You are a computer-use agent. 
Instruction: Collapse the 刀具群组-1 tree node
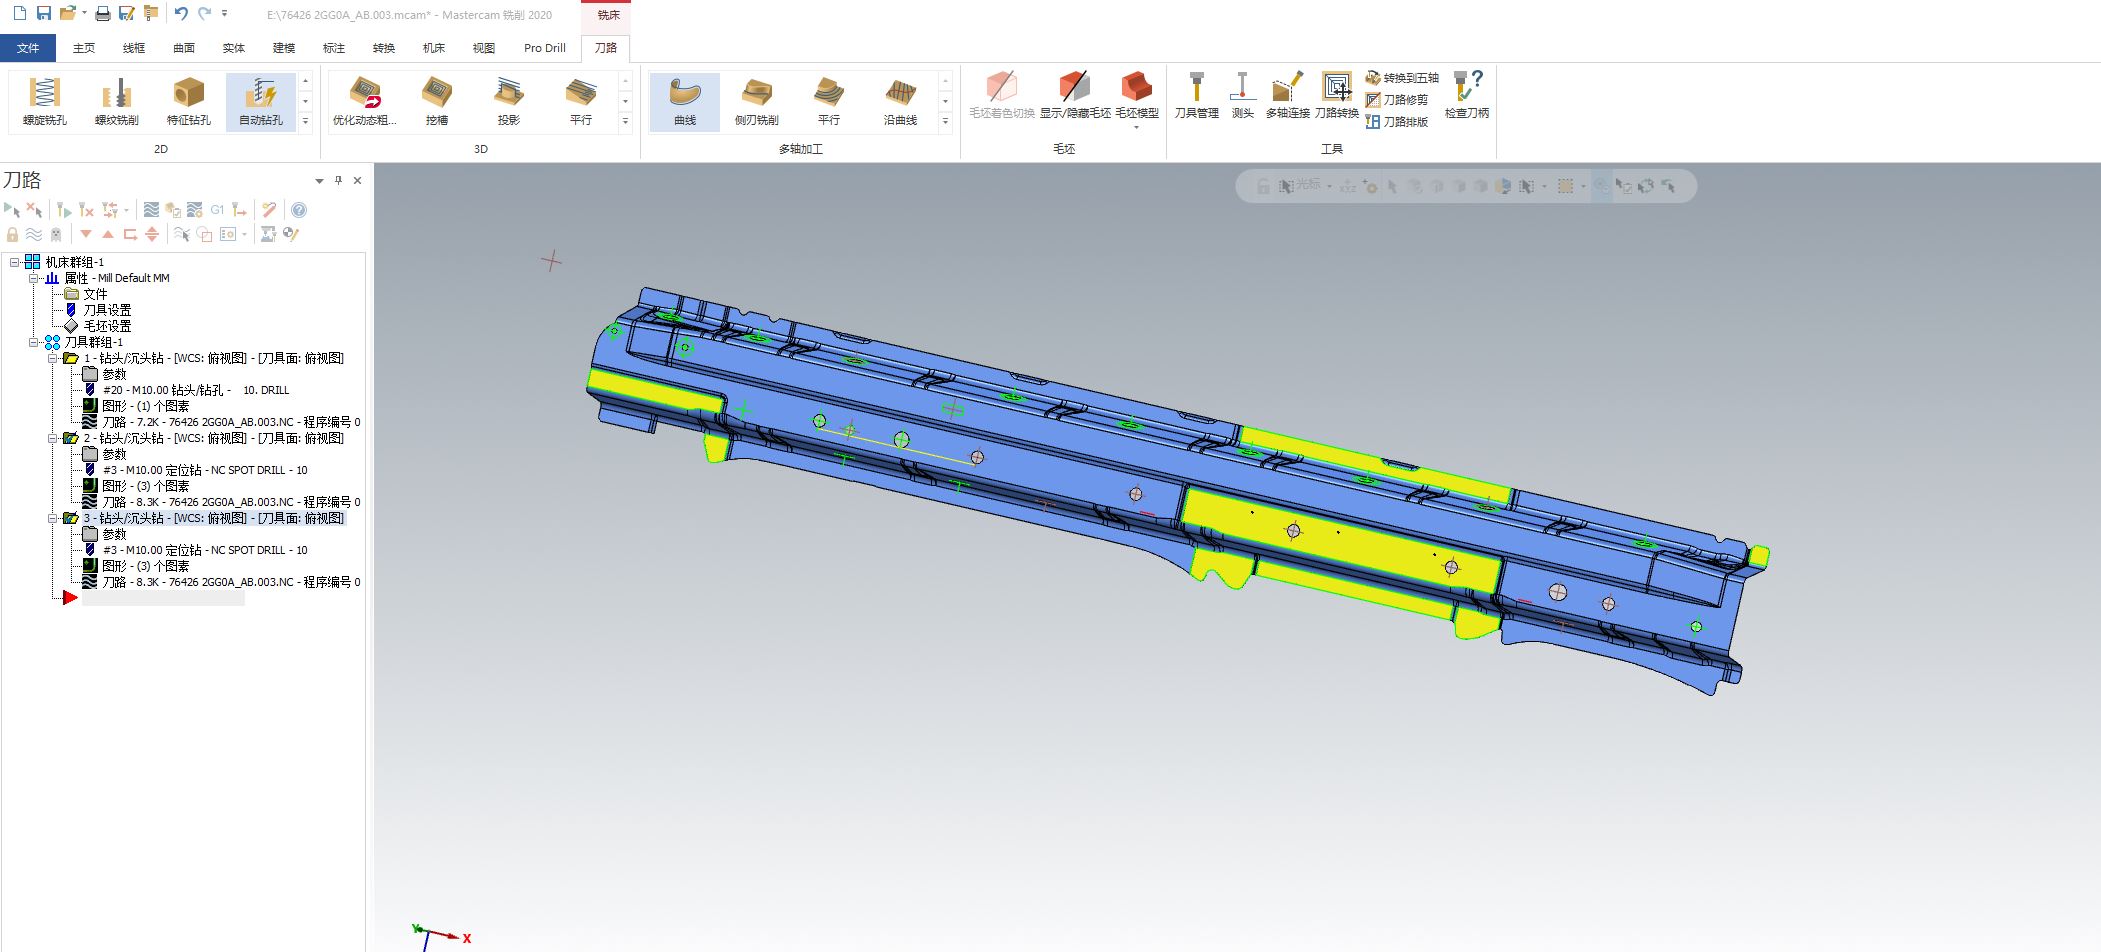click(34, 342)
